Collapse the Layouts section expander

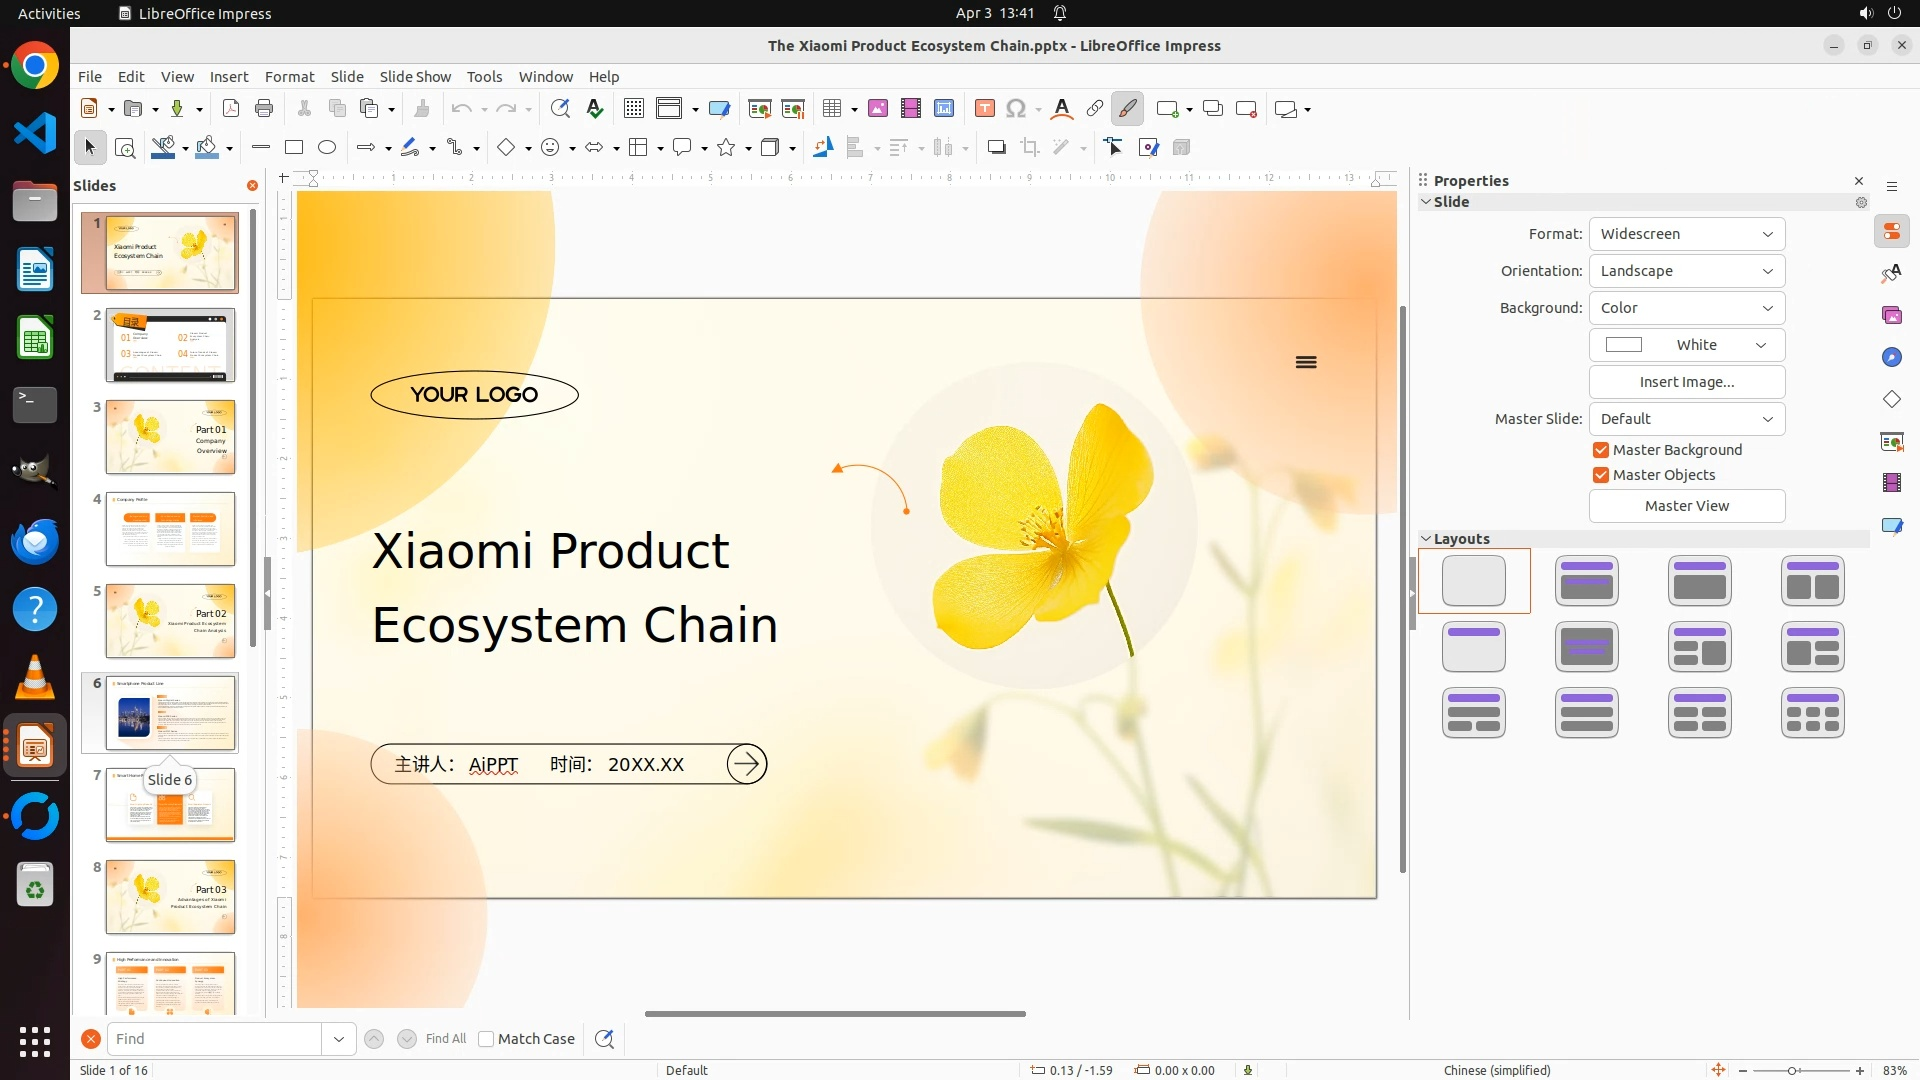(1426, 539)
